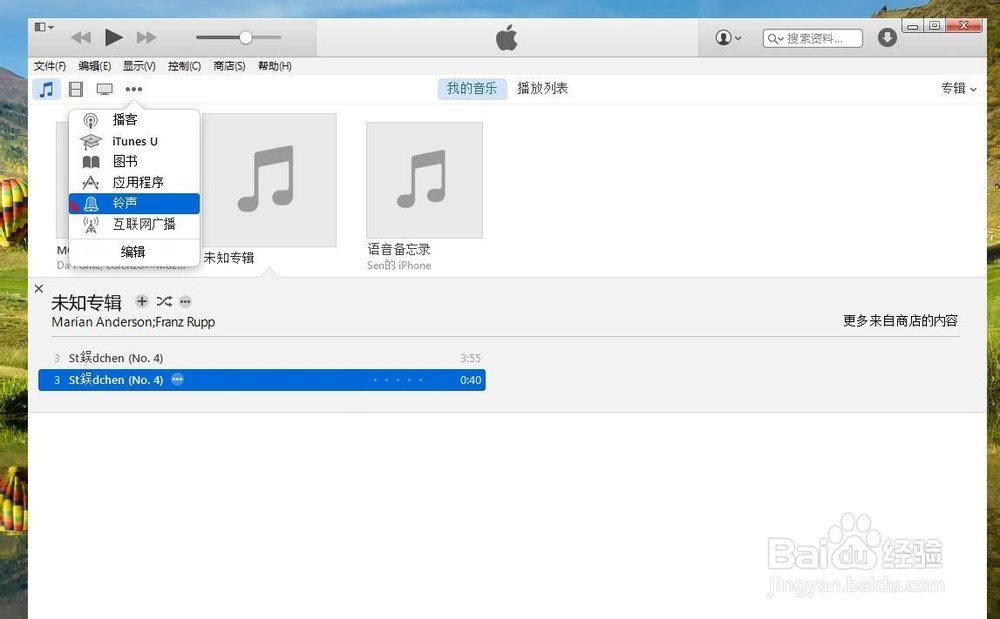Toggle shuffle next to the album title
Viewport: 1000px width, 619px height.
coord(163,301)
